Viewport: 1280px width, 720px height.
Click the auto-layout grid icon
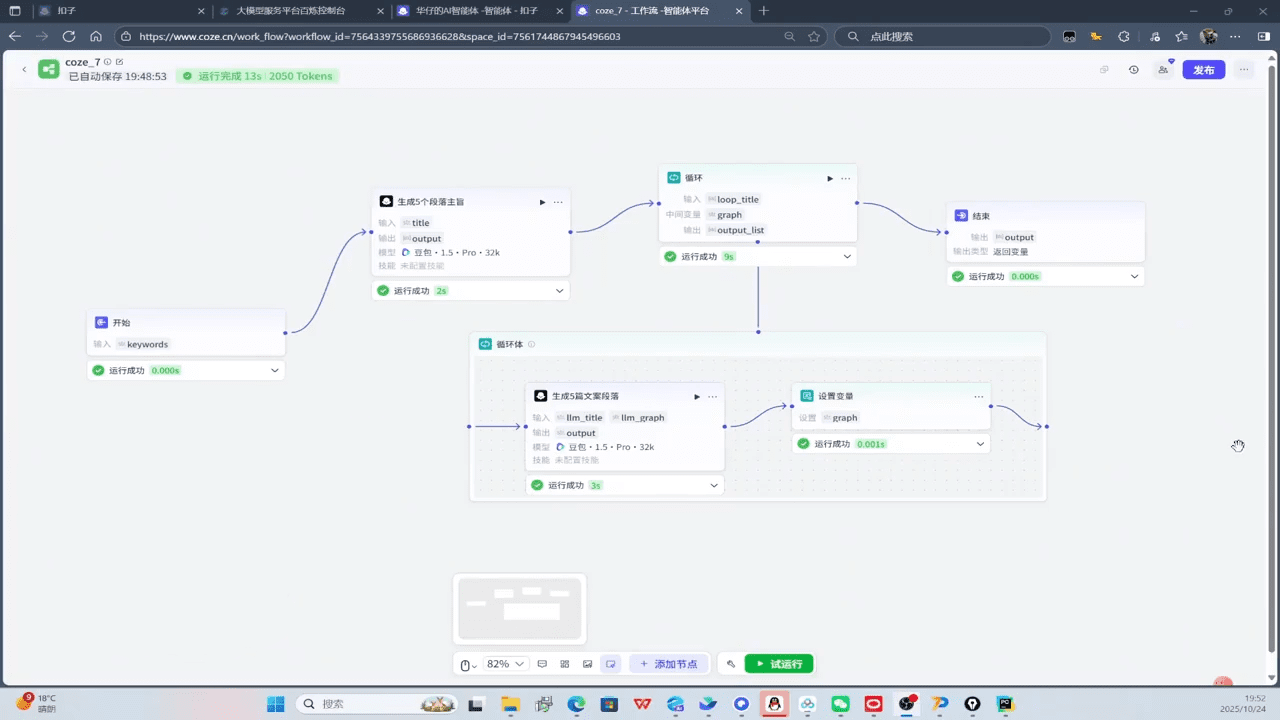coord(565,664)
